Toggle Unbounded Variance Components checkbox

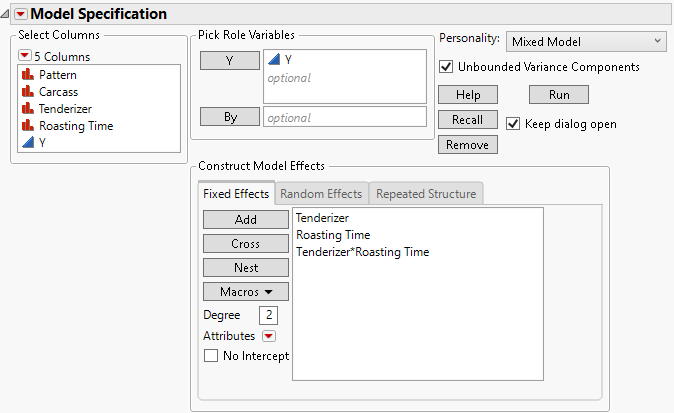click(446, 67)
